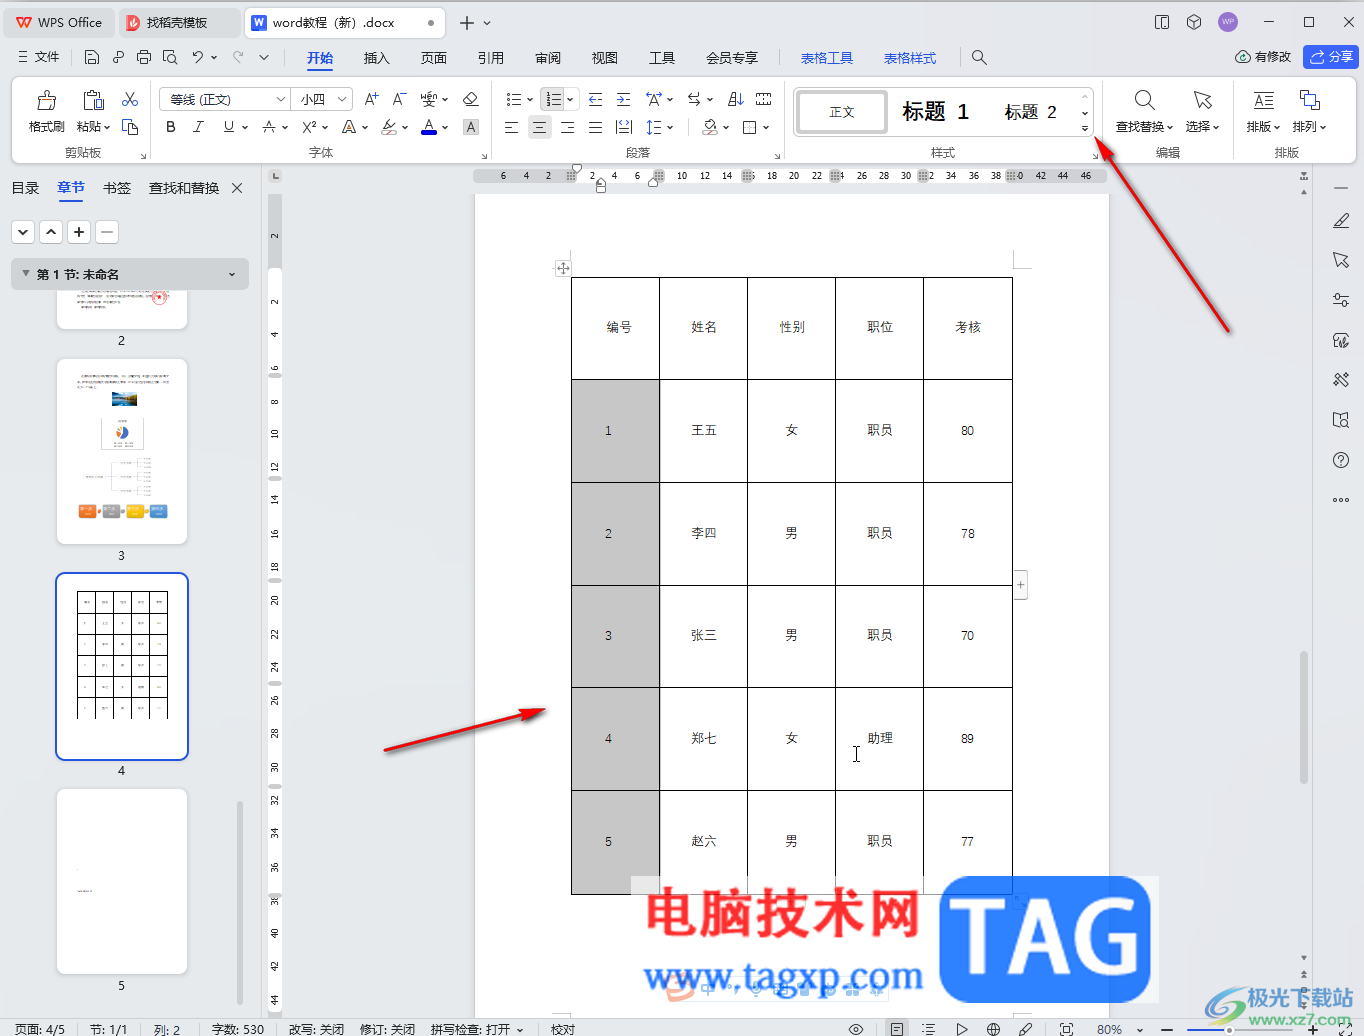Image resolution: width=1364 pixels, height=1036 pixels.
Task: Expand the styles gallery more arrow
Action: click(x=1085, y=128)
